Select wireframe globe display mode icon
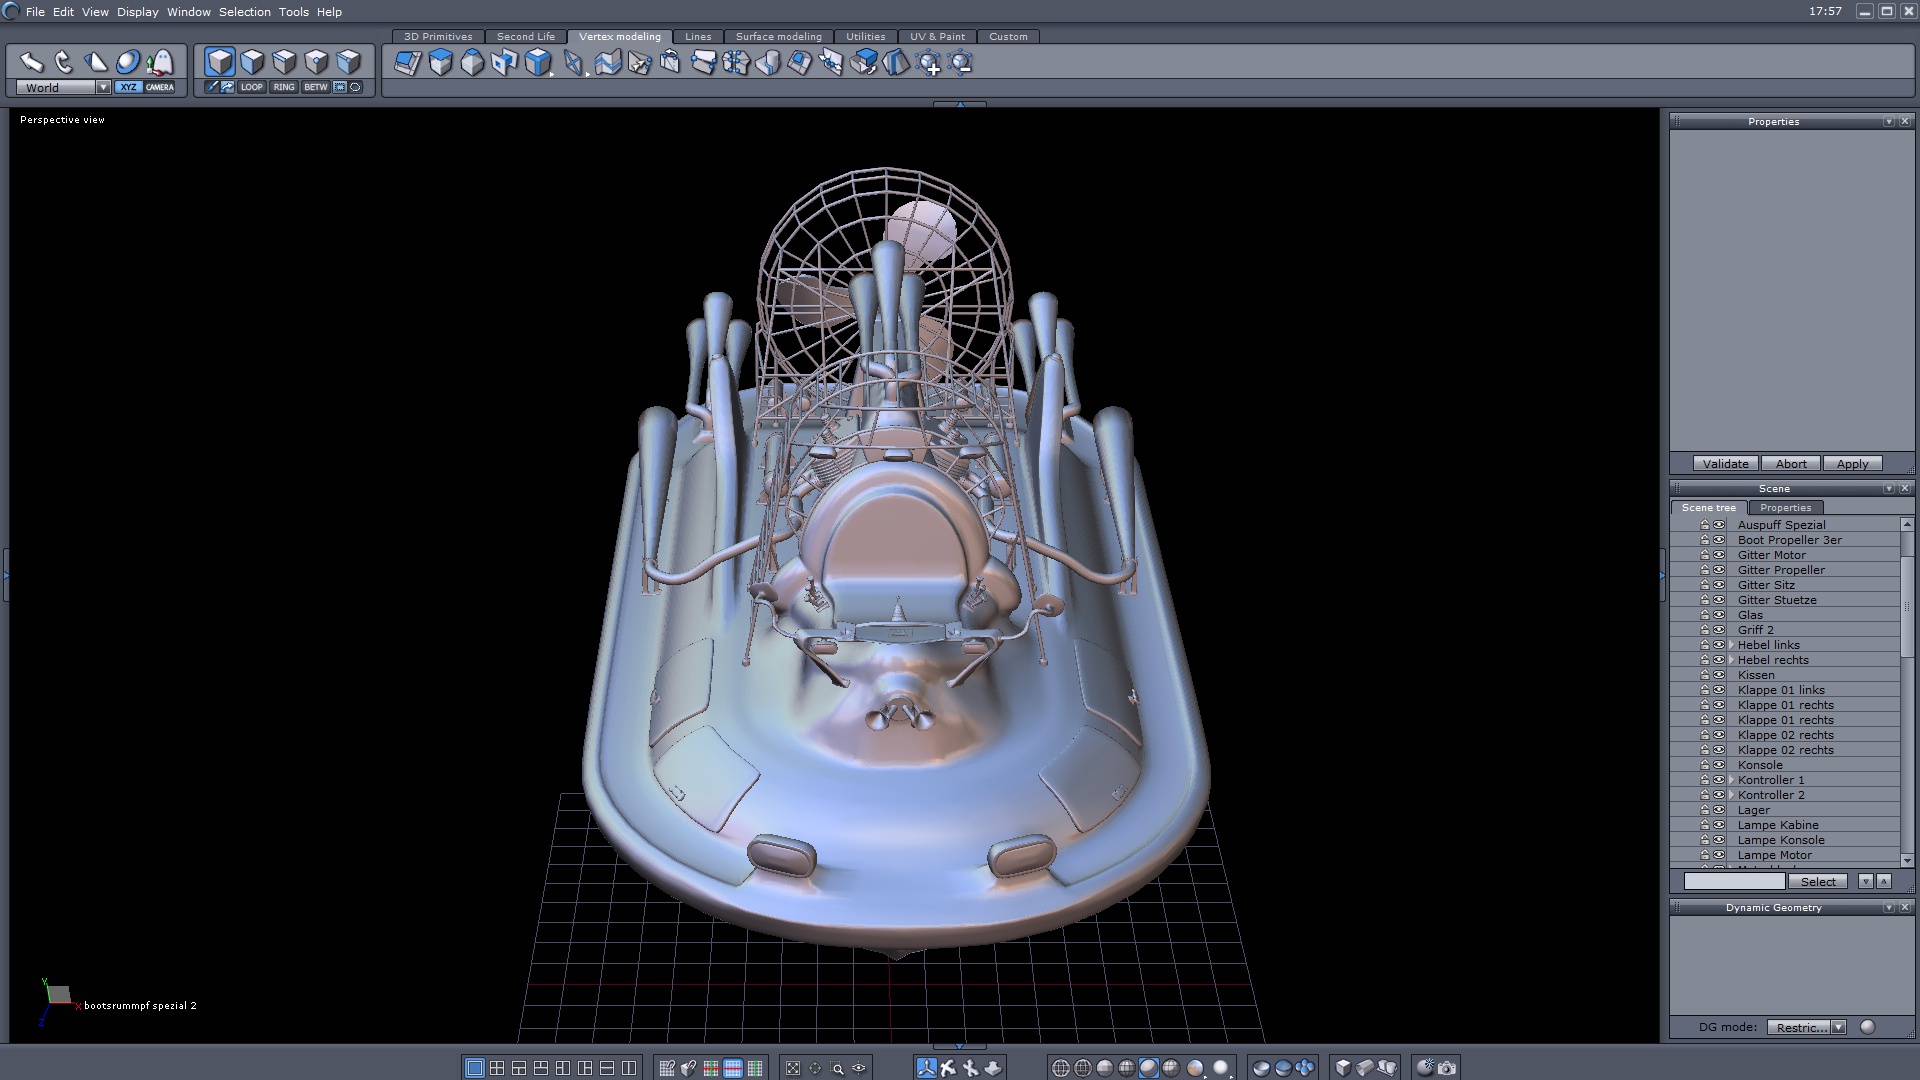1920x1080 pixels. pos(1061,1067)
